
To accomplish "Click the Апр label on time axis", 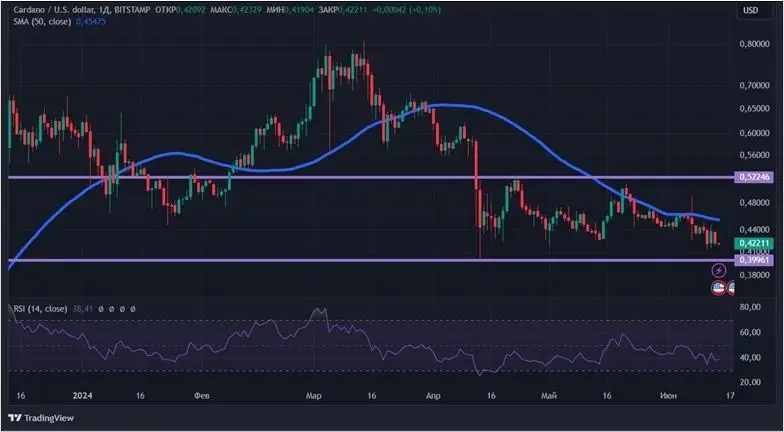I will tap(433, 396).
